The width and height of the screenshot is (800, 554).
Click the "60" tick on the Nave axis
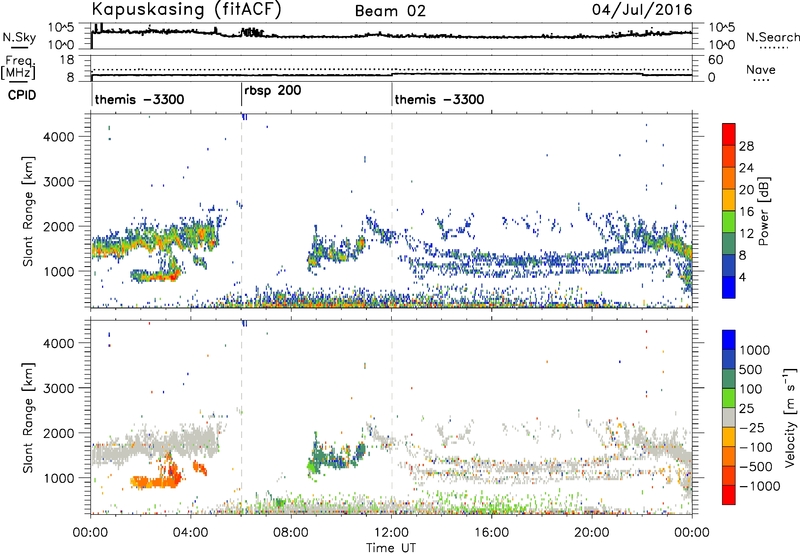[716, 60]
